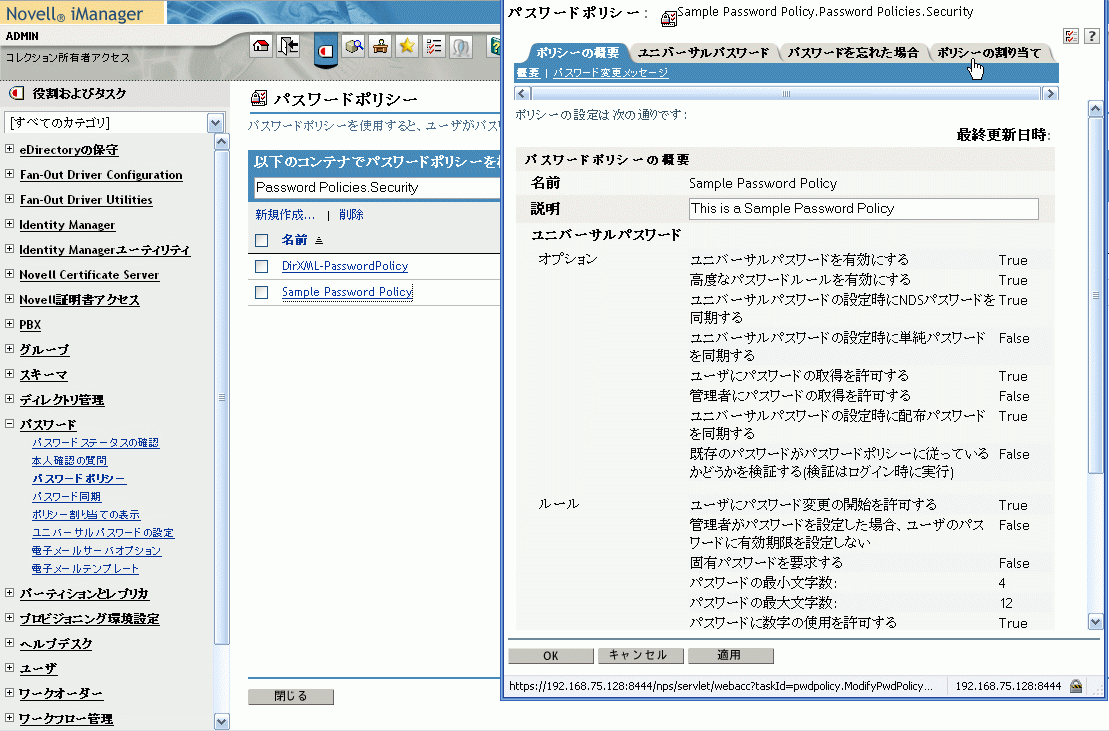Click the 説明 description text field
This screenshot has width=1109, height=731.
point(864,209)
